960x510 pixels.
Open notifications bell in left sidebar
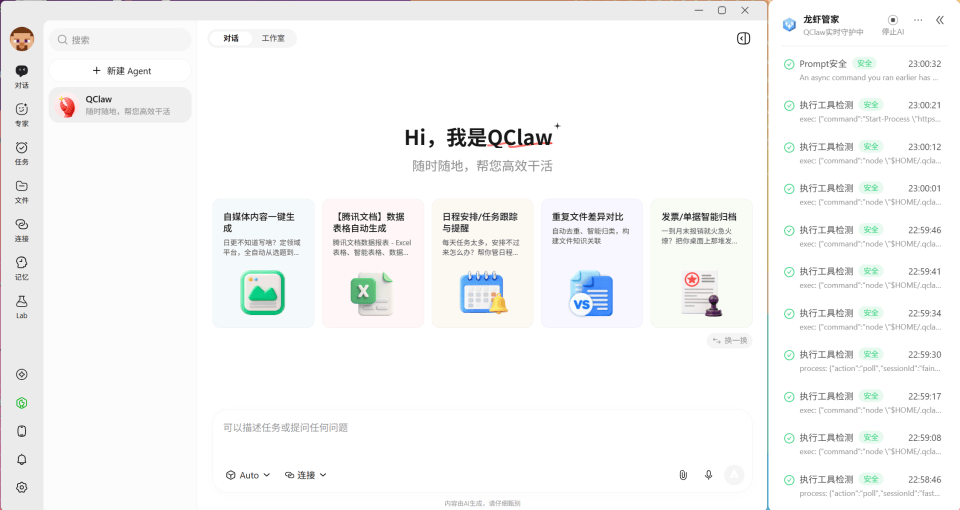[22, 459]
